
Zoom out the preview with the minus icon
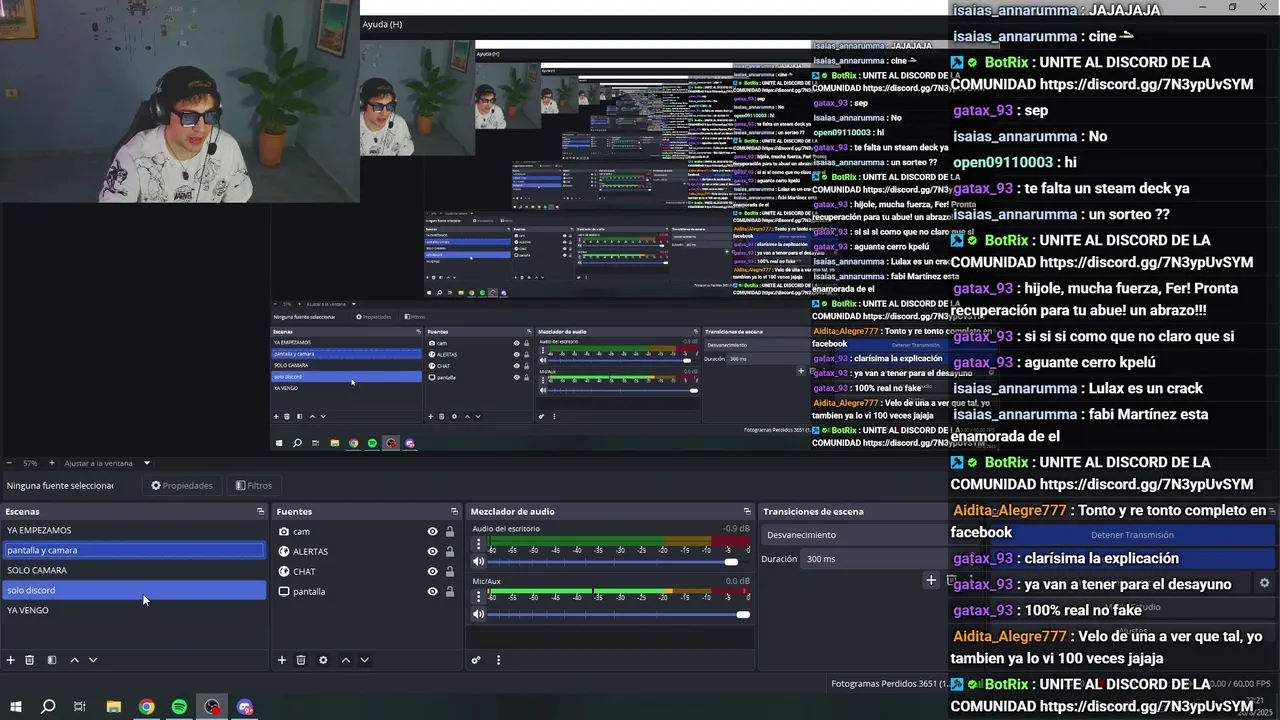point(9,463)
